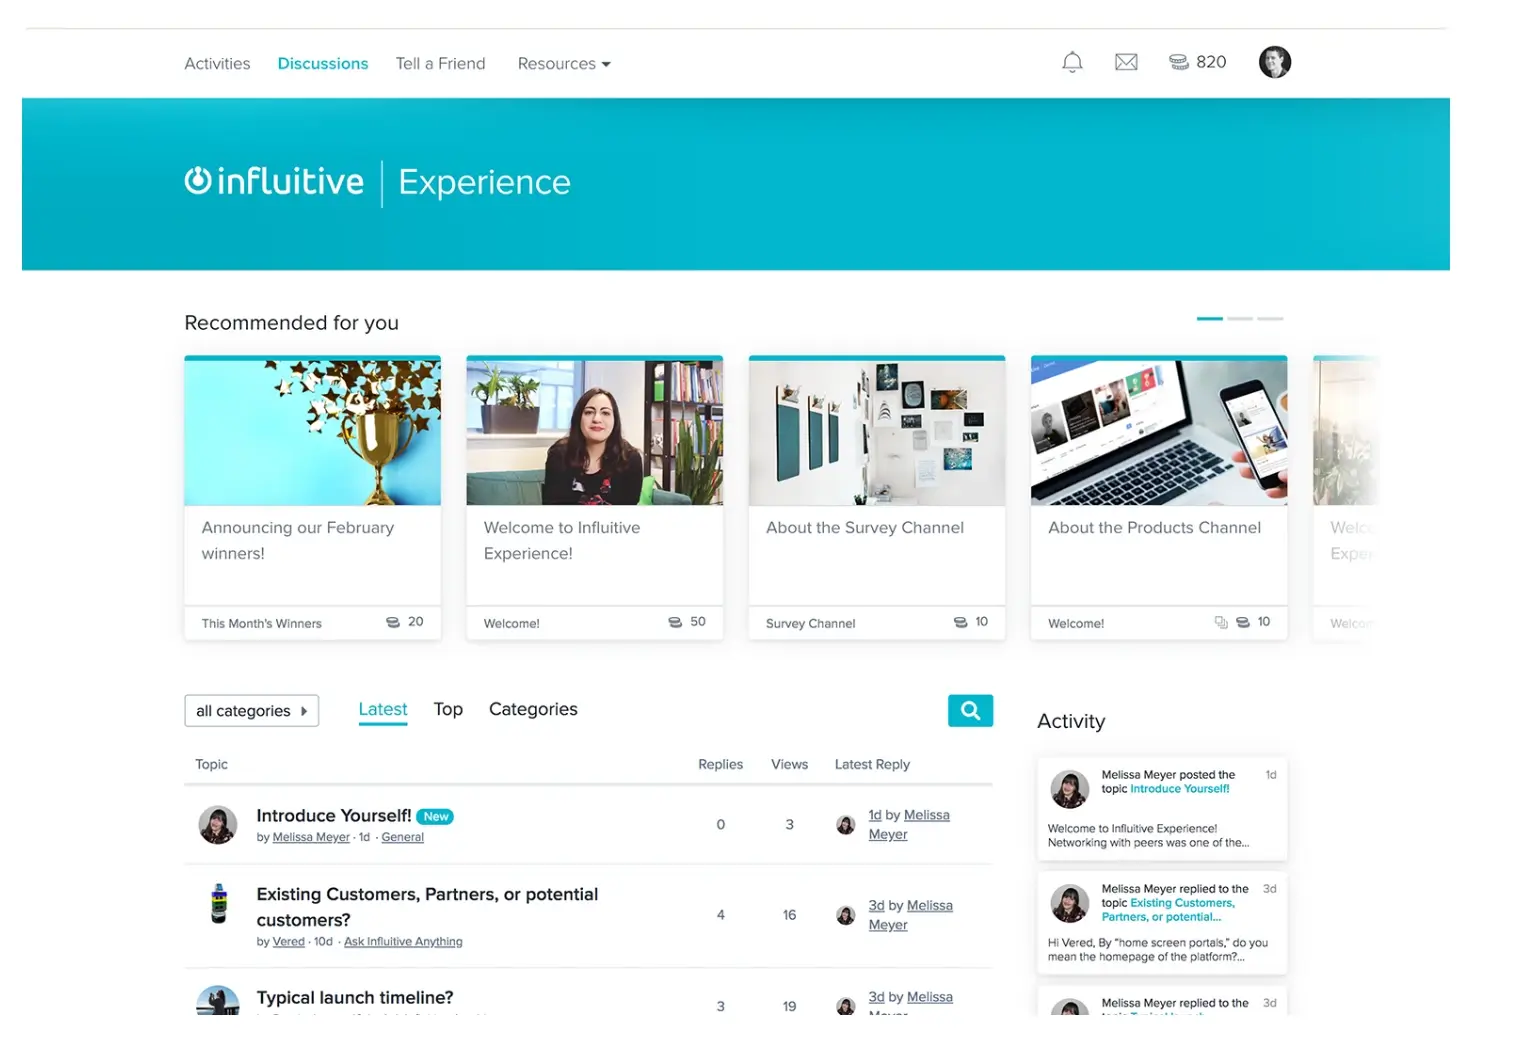Click coin icon on Survey Channel card
This screenshot has height=1051, width=1529.
(x=960, y=622)
